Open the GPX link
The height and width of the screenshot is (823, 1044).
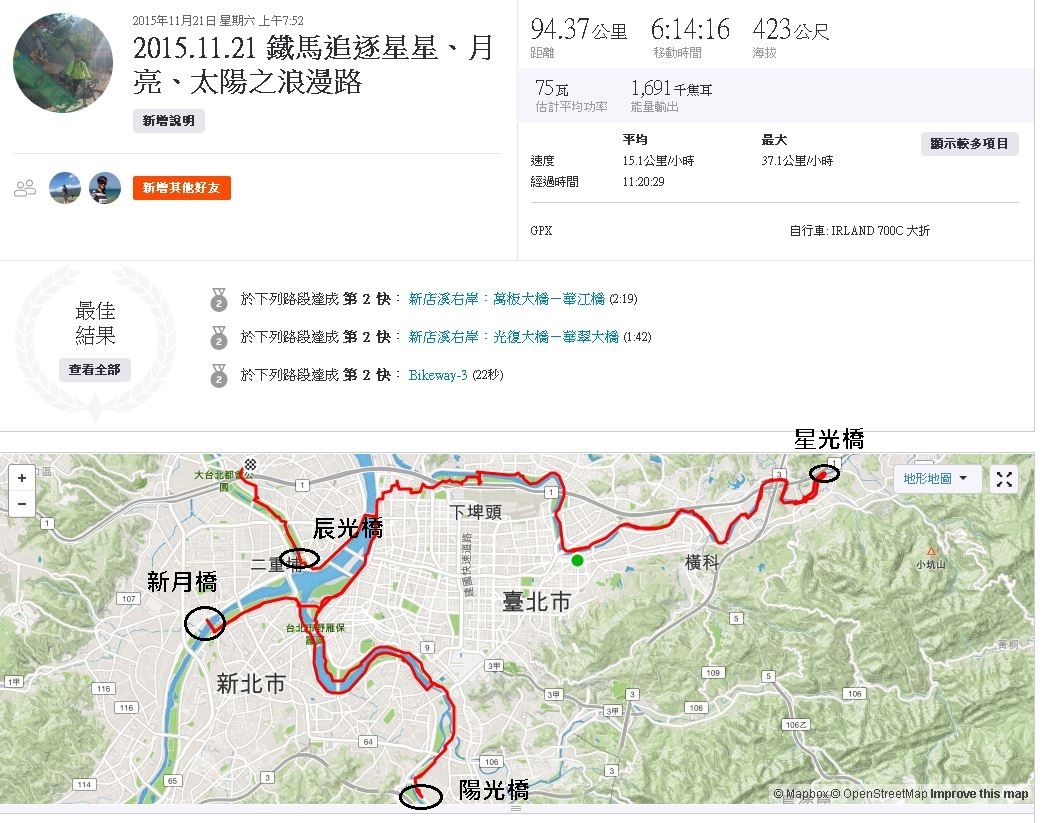click(x=541, y=230)
